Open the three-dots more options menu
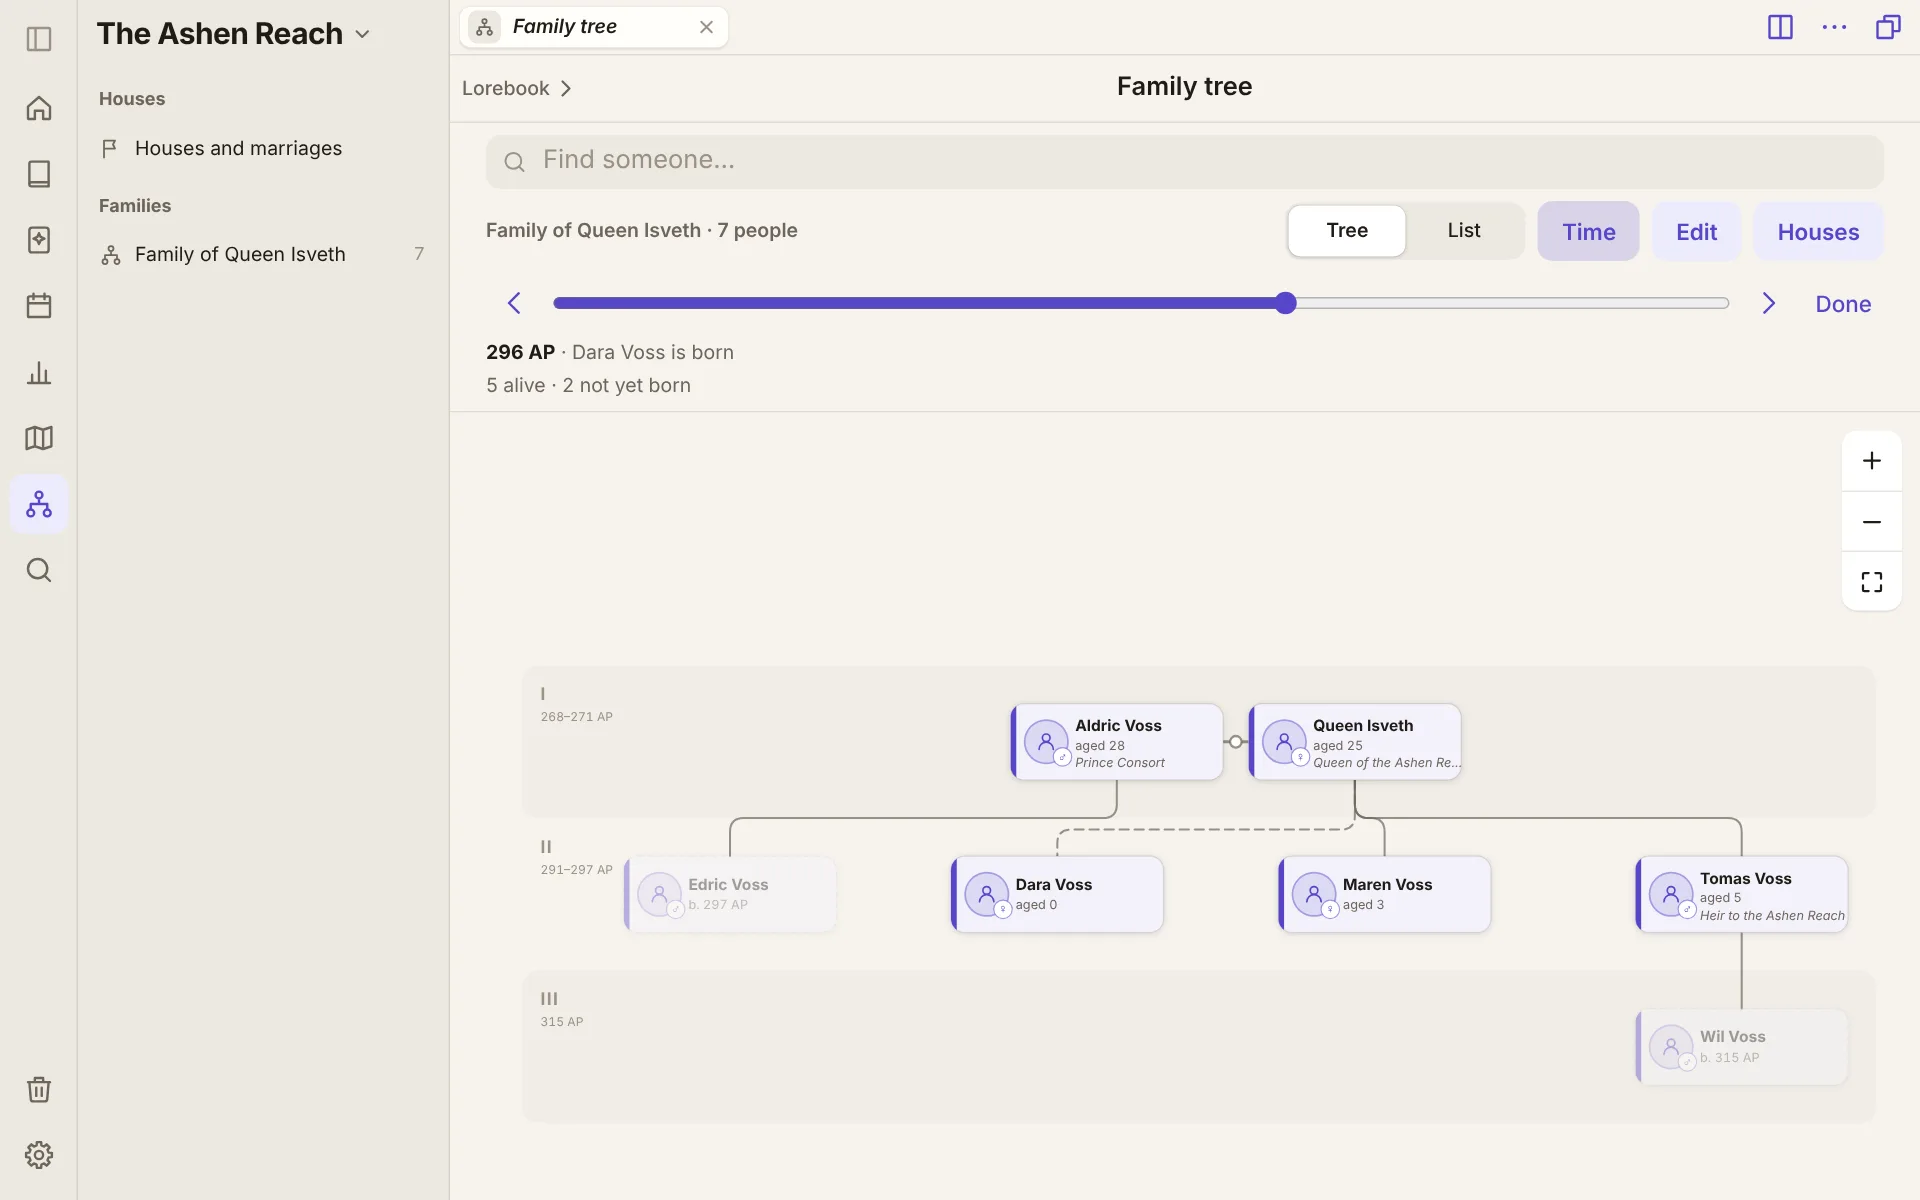Viewport: 1920px width, 1200px height. coord(1834,27)
